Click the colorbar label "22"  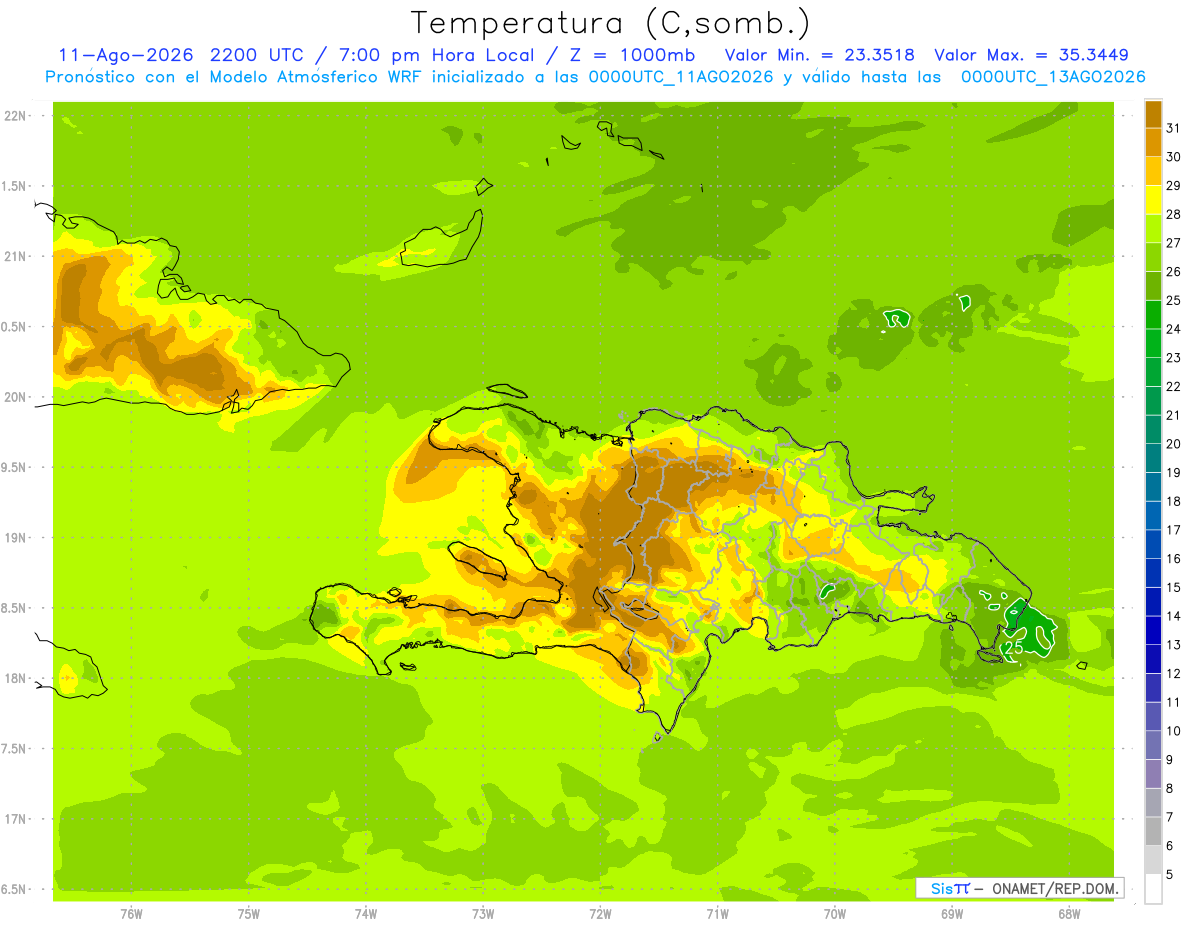(1174, 386)
